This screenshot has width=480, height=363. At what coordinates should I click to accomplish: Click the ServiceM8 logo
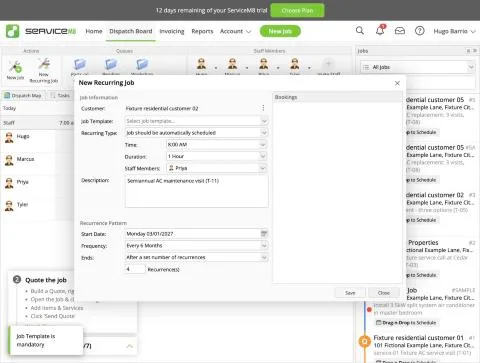coord(41,31)
